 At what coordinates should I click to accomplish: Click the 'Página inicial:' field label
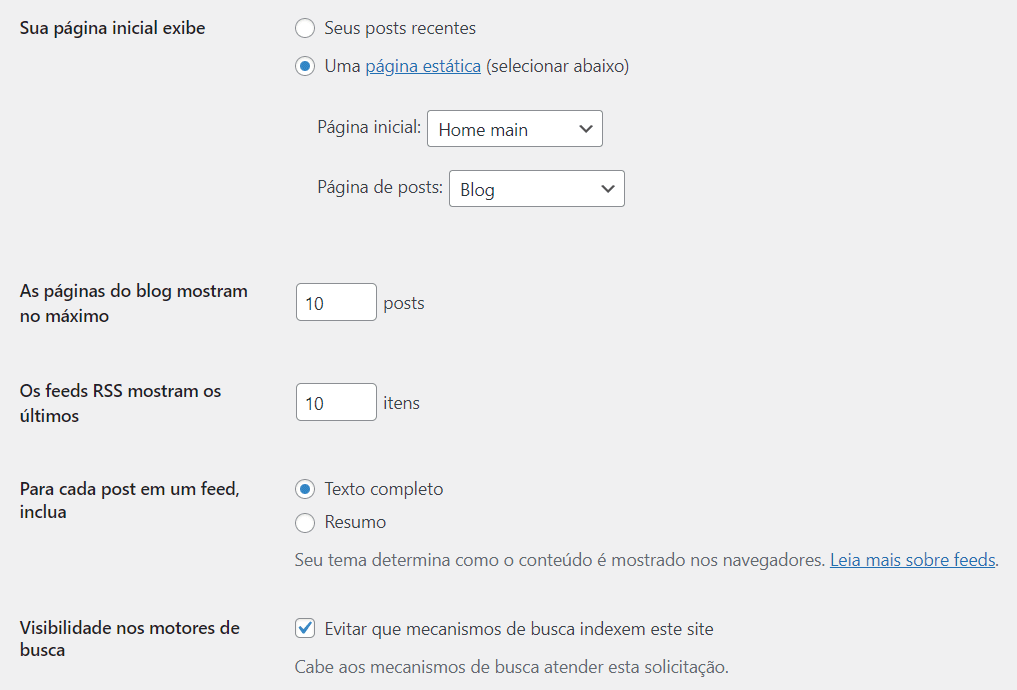click(x=369, y=127)
